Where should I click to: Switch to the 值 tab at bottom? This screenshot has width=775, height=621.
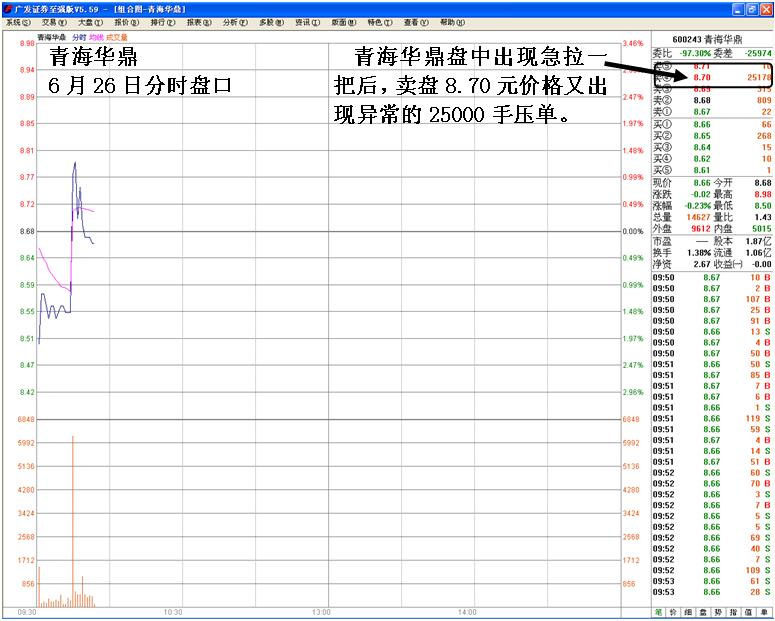748,613
